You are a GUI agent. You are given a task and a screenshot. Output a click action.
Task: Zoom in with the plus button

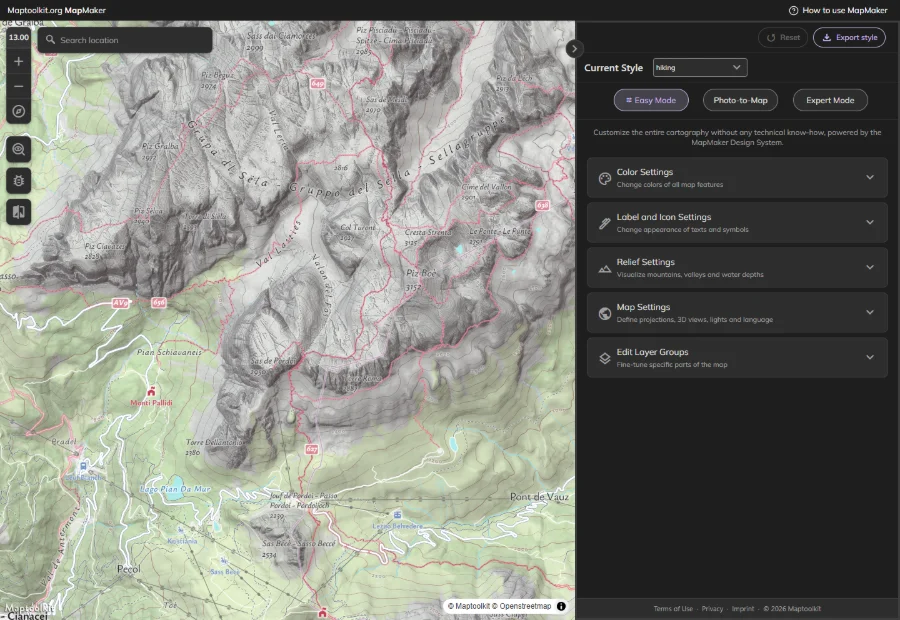[x=18, y=61]
